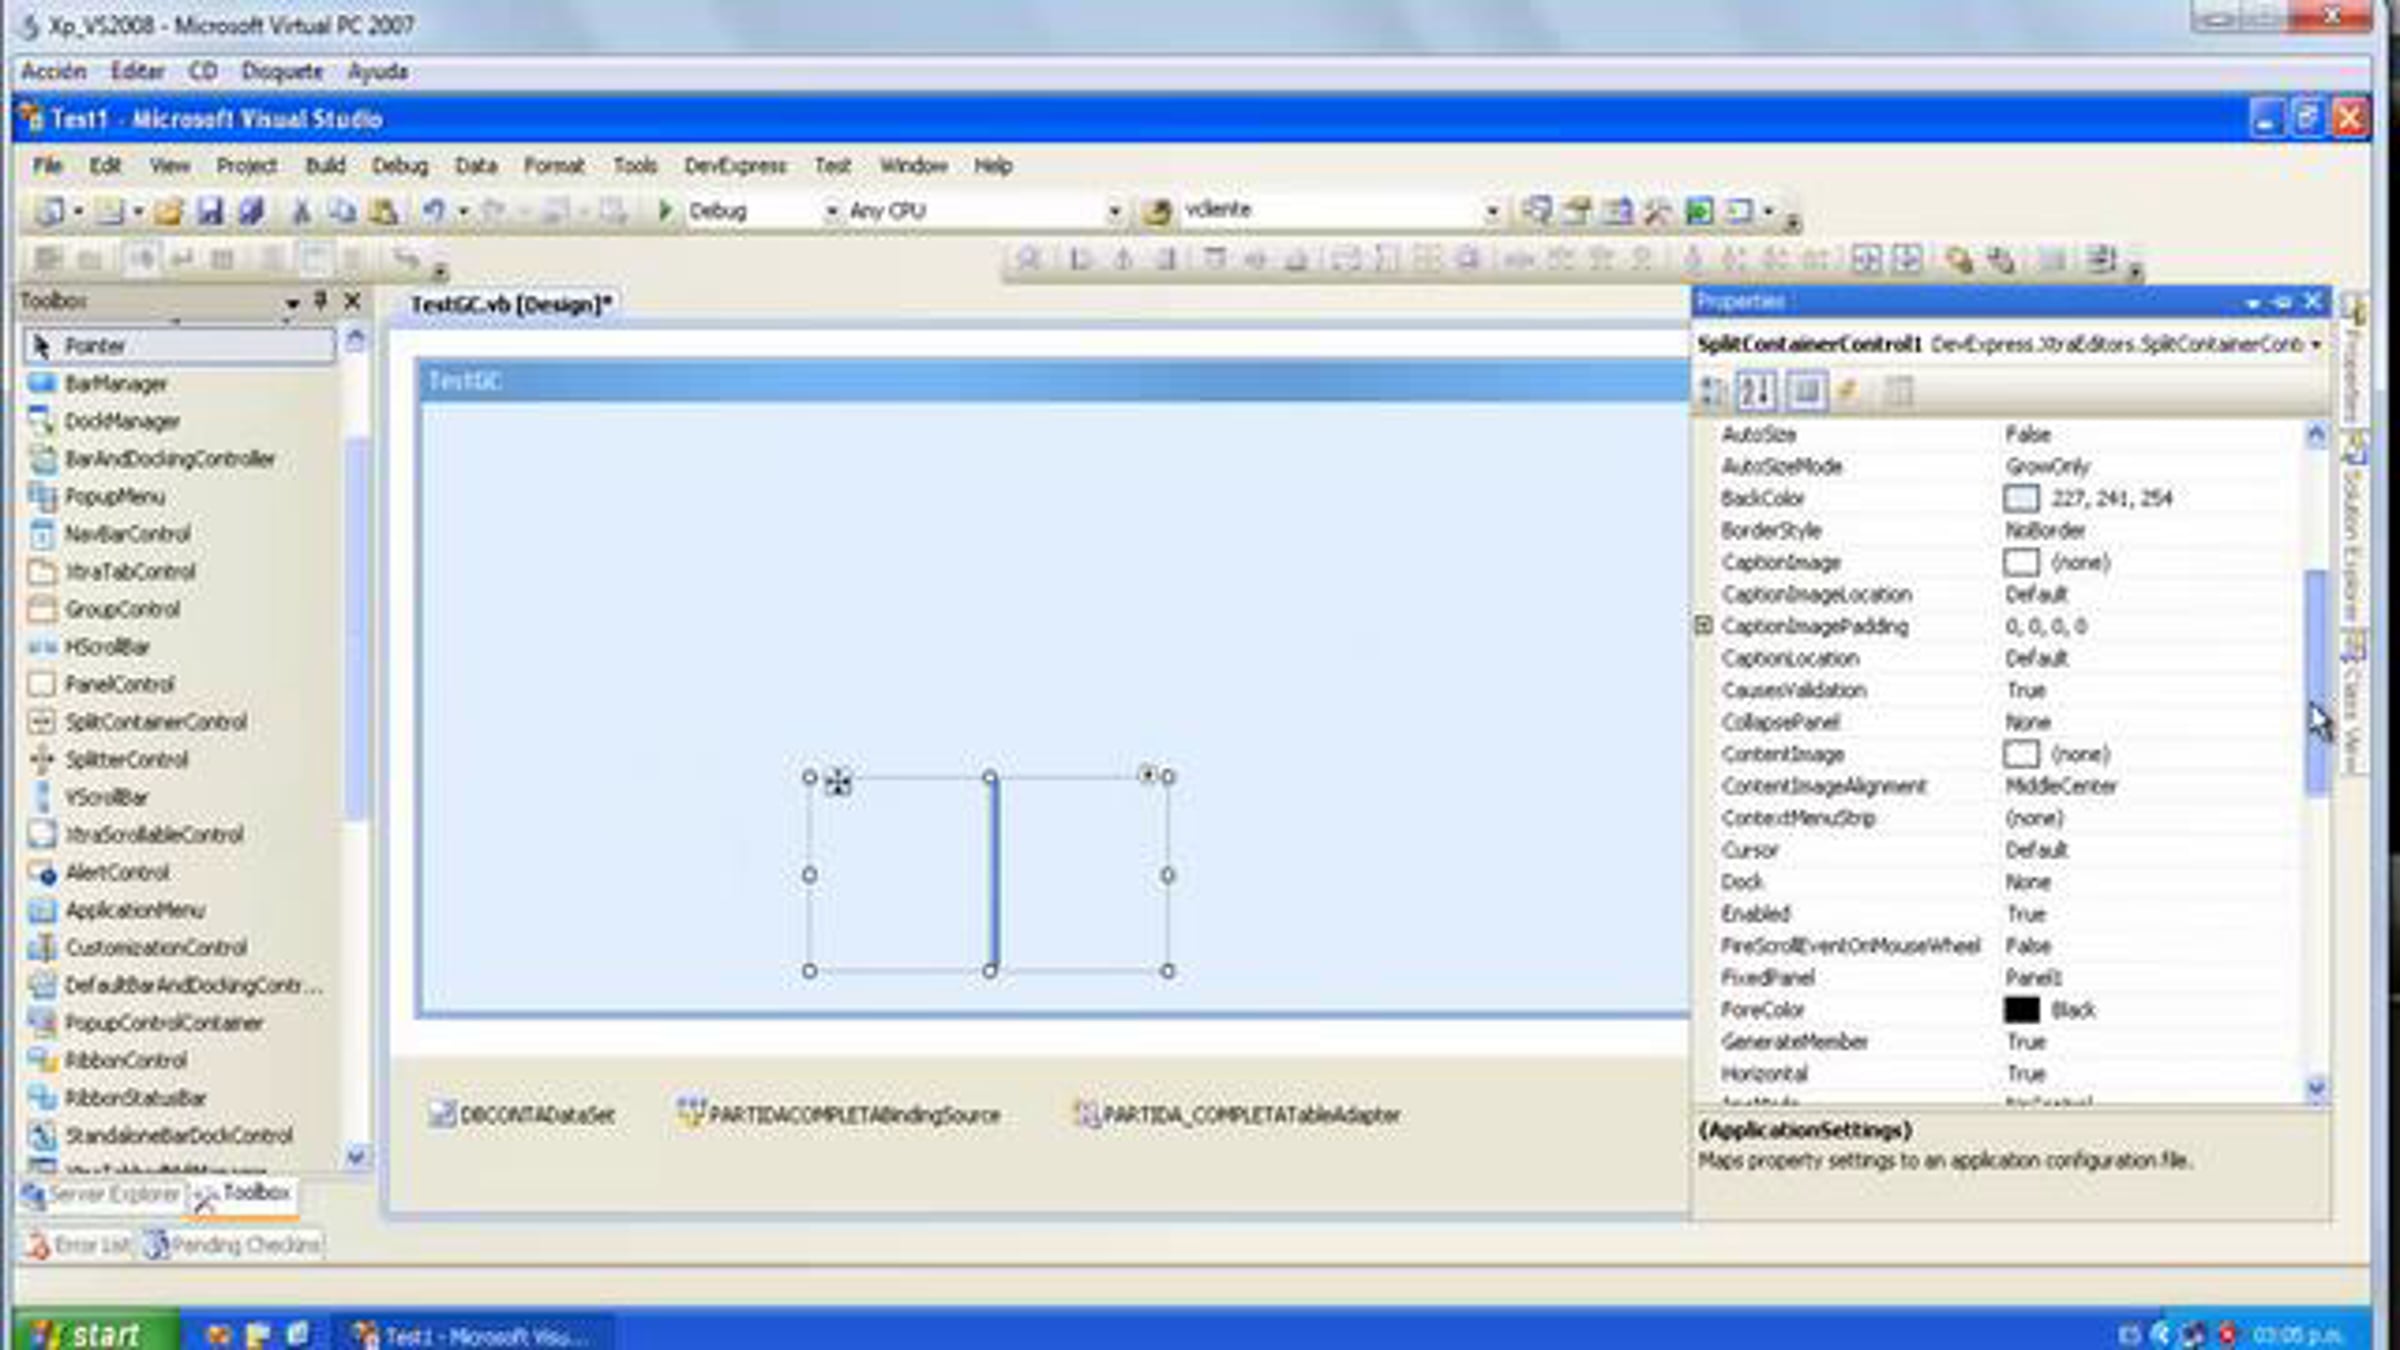
Task: Select DBCONTADataSet in the component tray
Action: click(x=522, y=1115)
